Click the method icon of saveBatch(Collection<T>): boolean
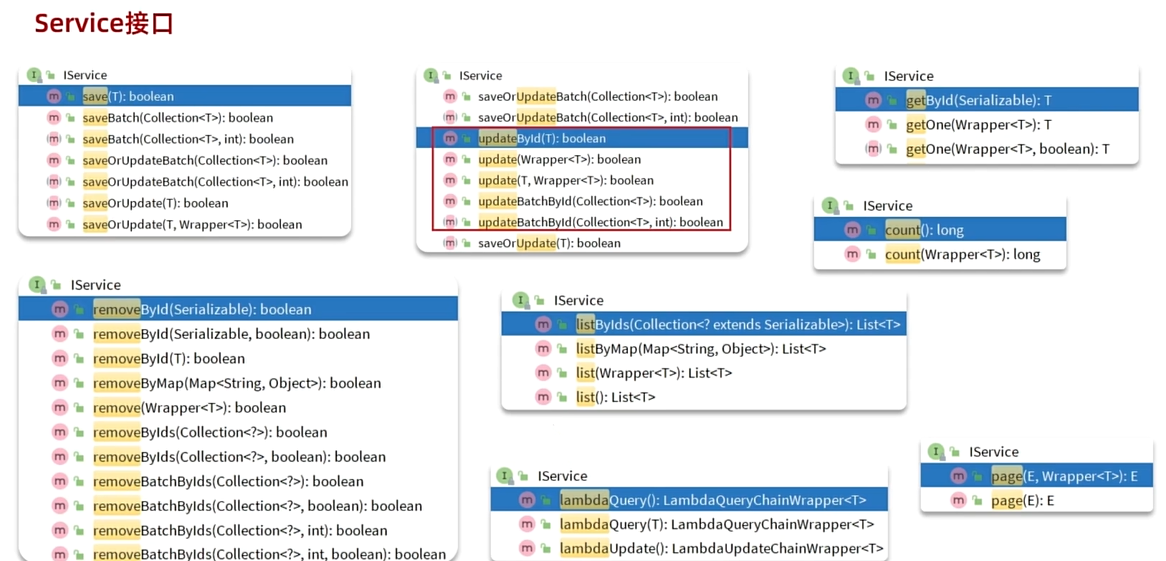Image resolution: width=1166 pixels, height=561 pixels. pyautogui.click(x=53, y=118)
